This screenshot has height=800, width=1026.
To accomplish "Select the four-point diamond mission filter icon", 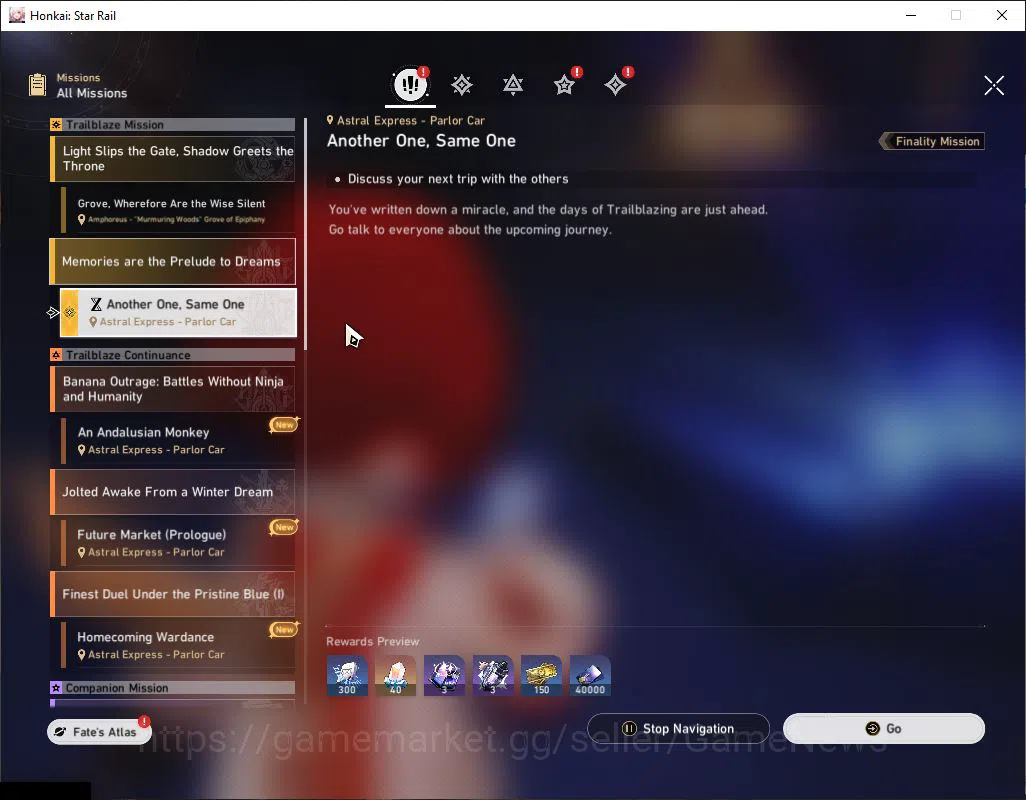I will [615, 84].
